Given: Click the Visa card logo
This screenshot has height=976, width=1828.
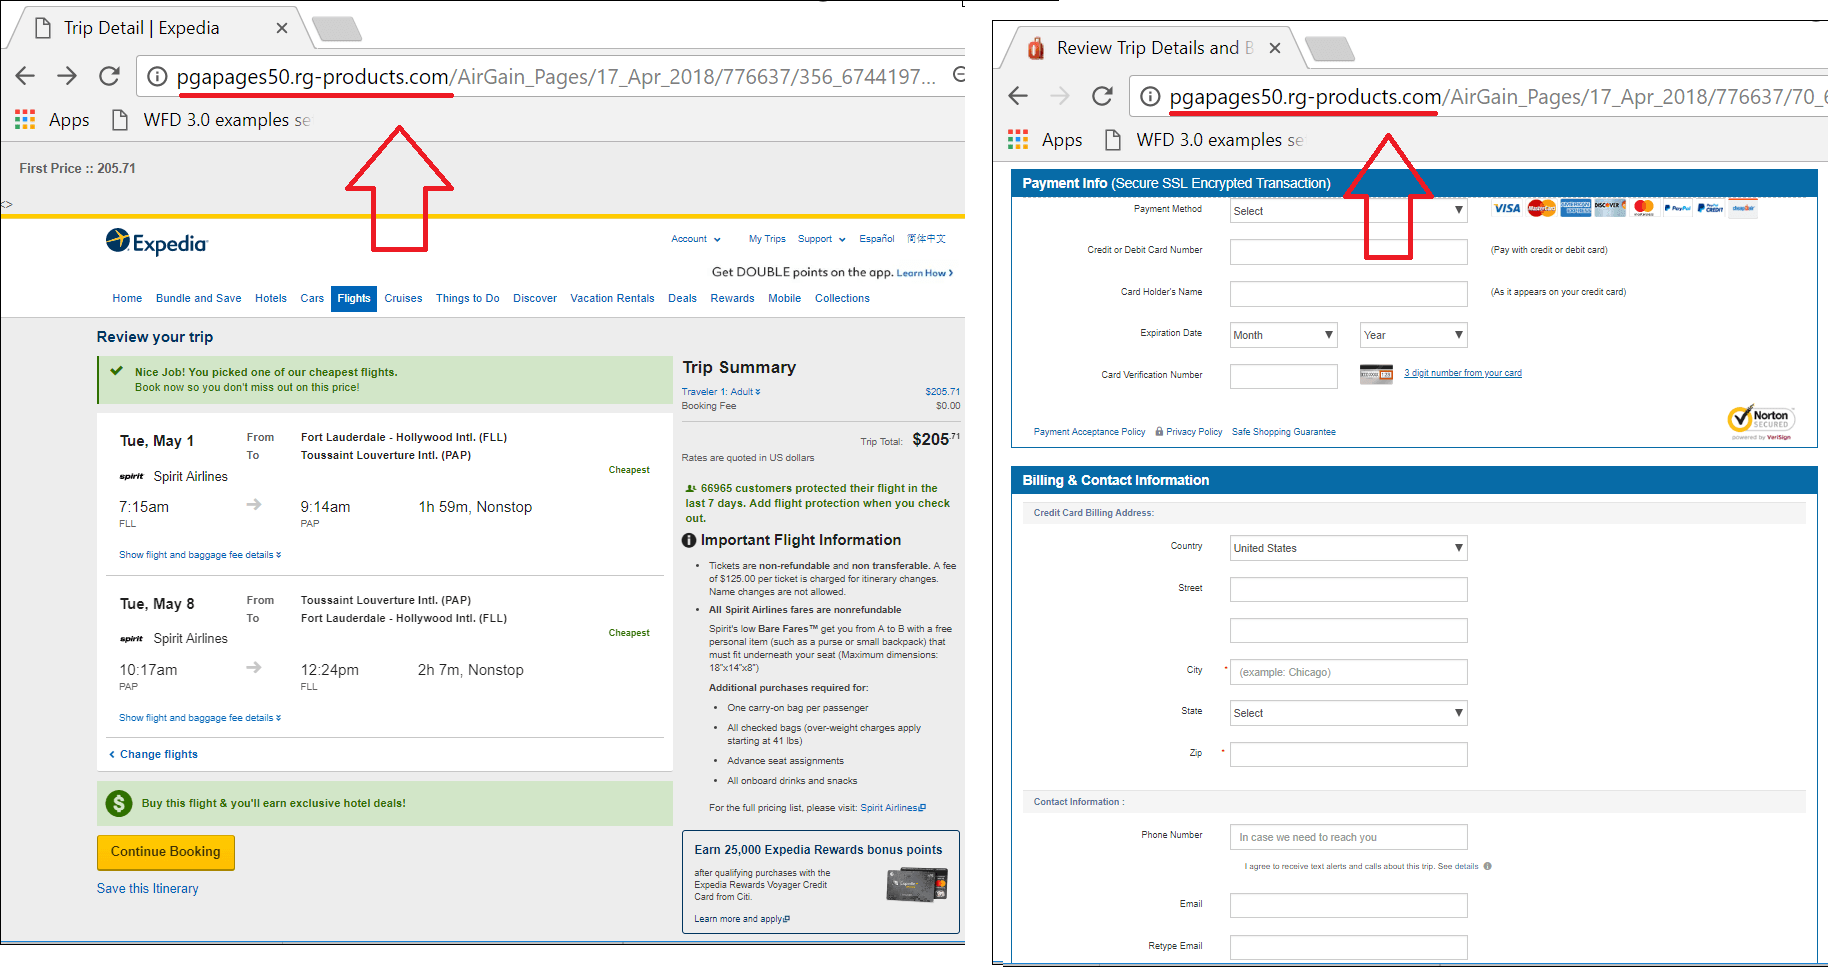Looking at the screenshot, I should pos(1507,208).
